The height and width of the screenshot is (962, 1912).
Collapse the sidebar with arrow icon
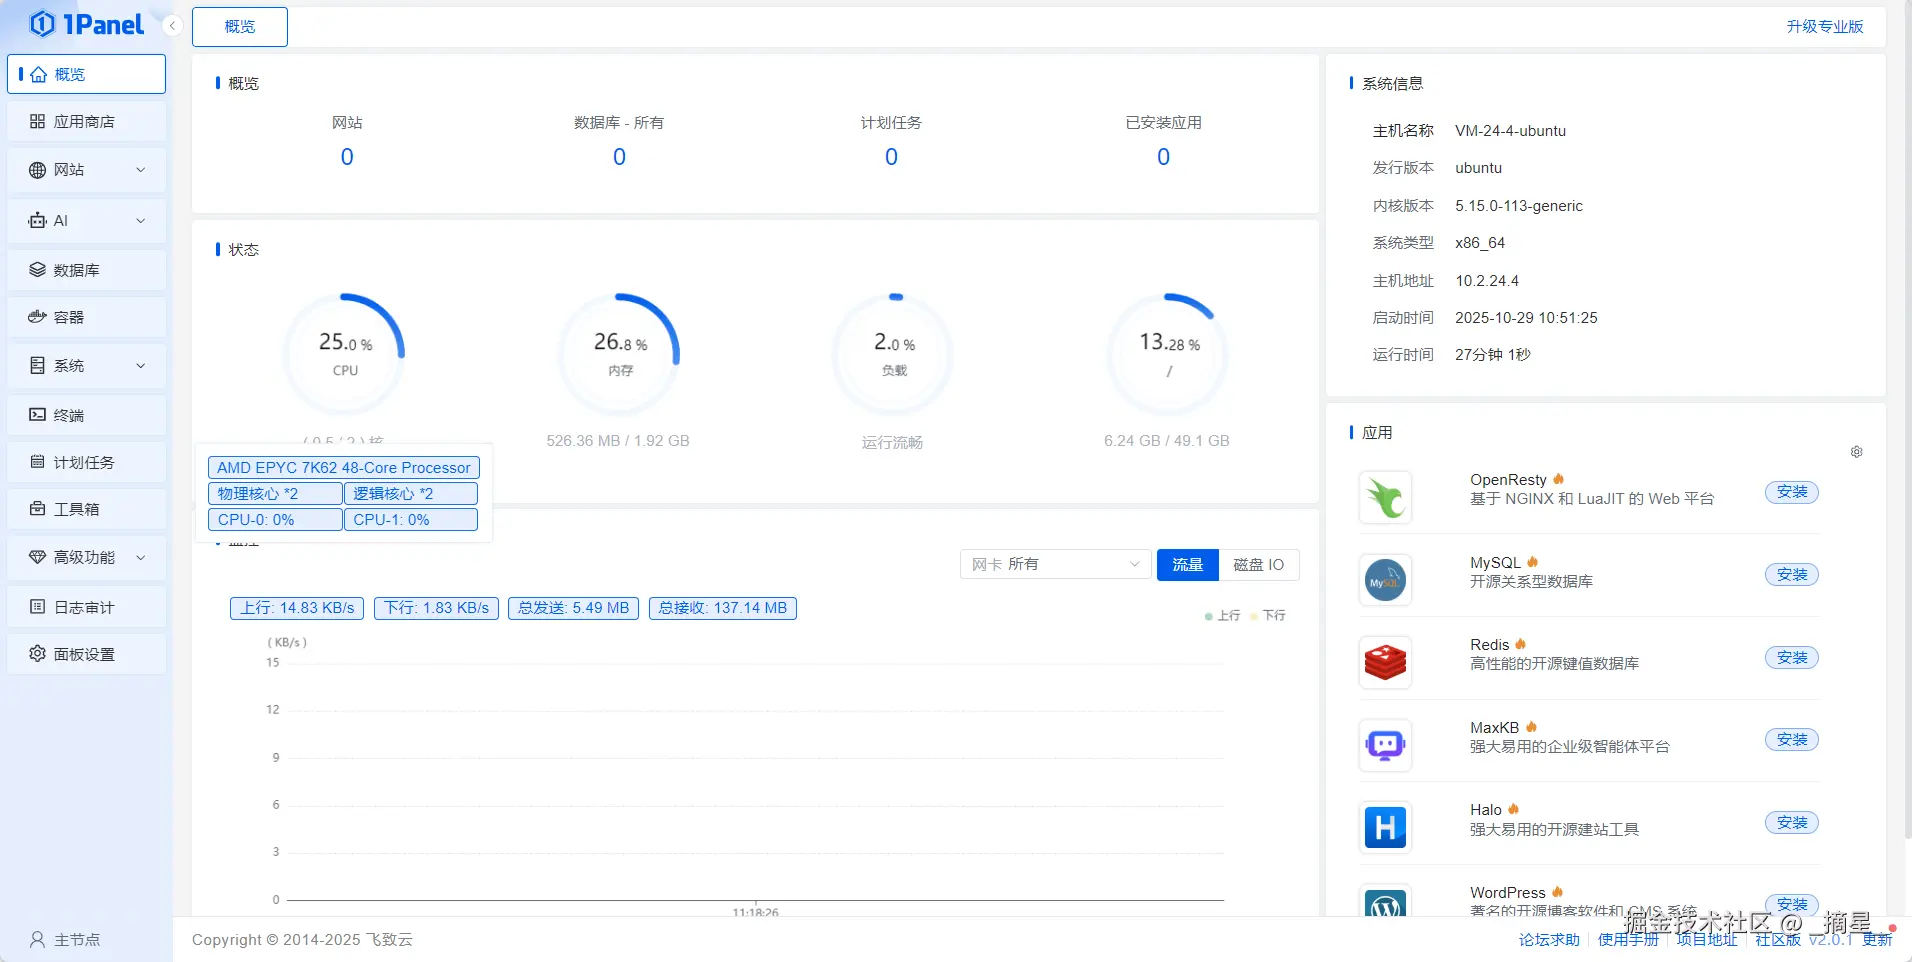tap(172, 25)
